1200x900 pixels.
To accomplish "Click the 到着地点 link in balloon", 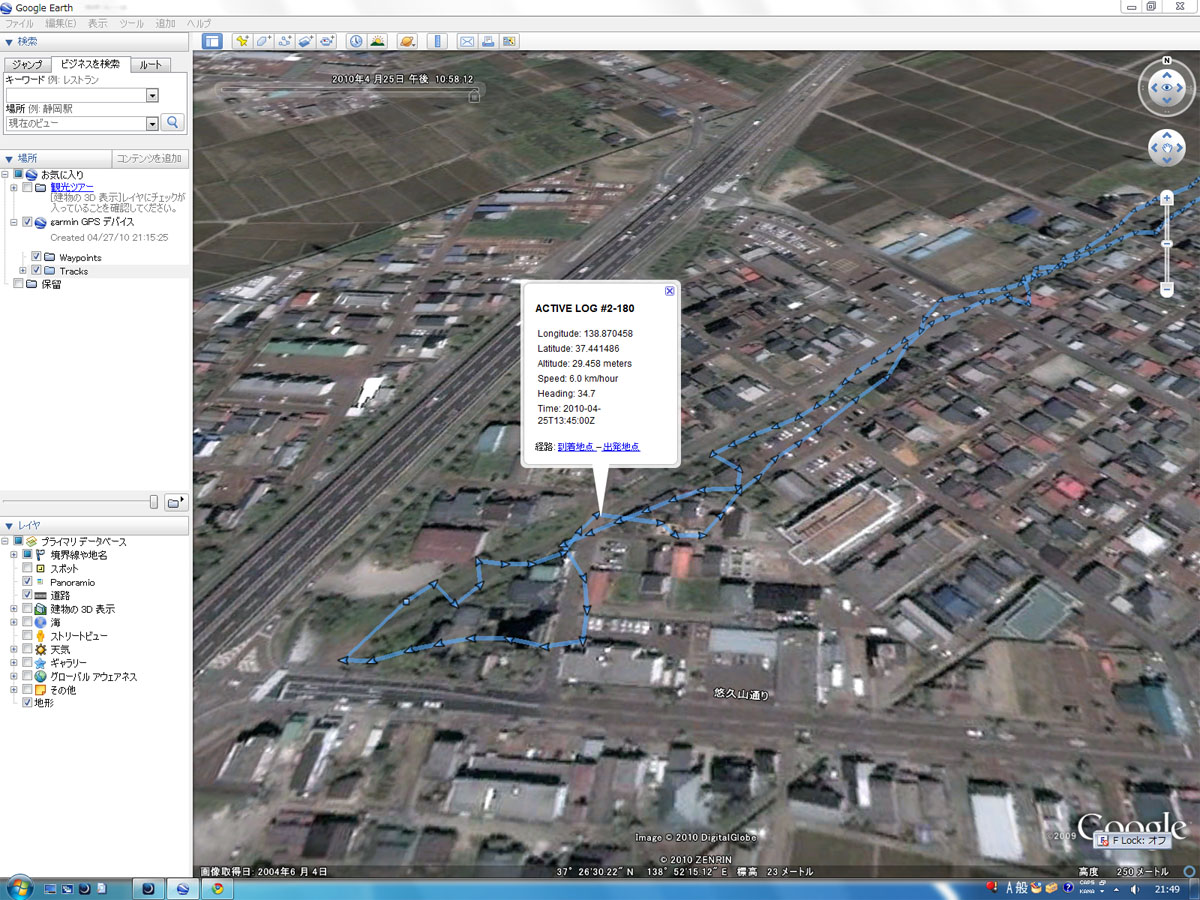I will click(576, 447).
